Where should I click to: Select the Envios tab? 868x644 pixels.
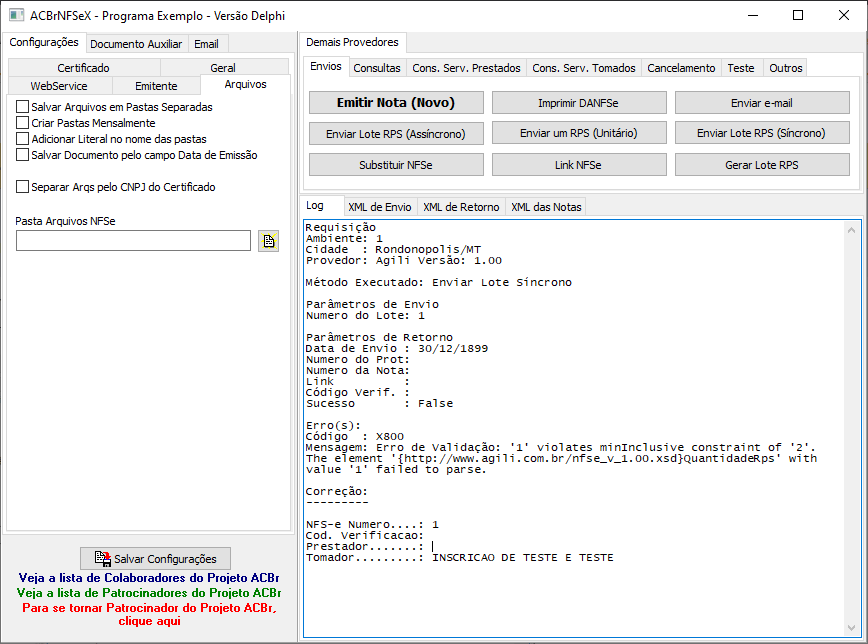click(x=326, y=66)
